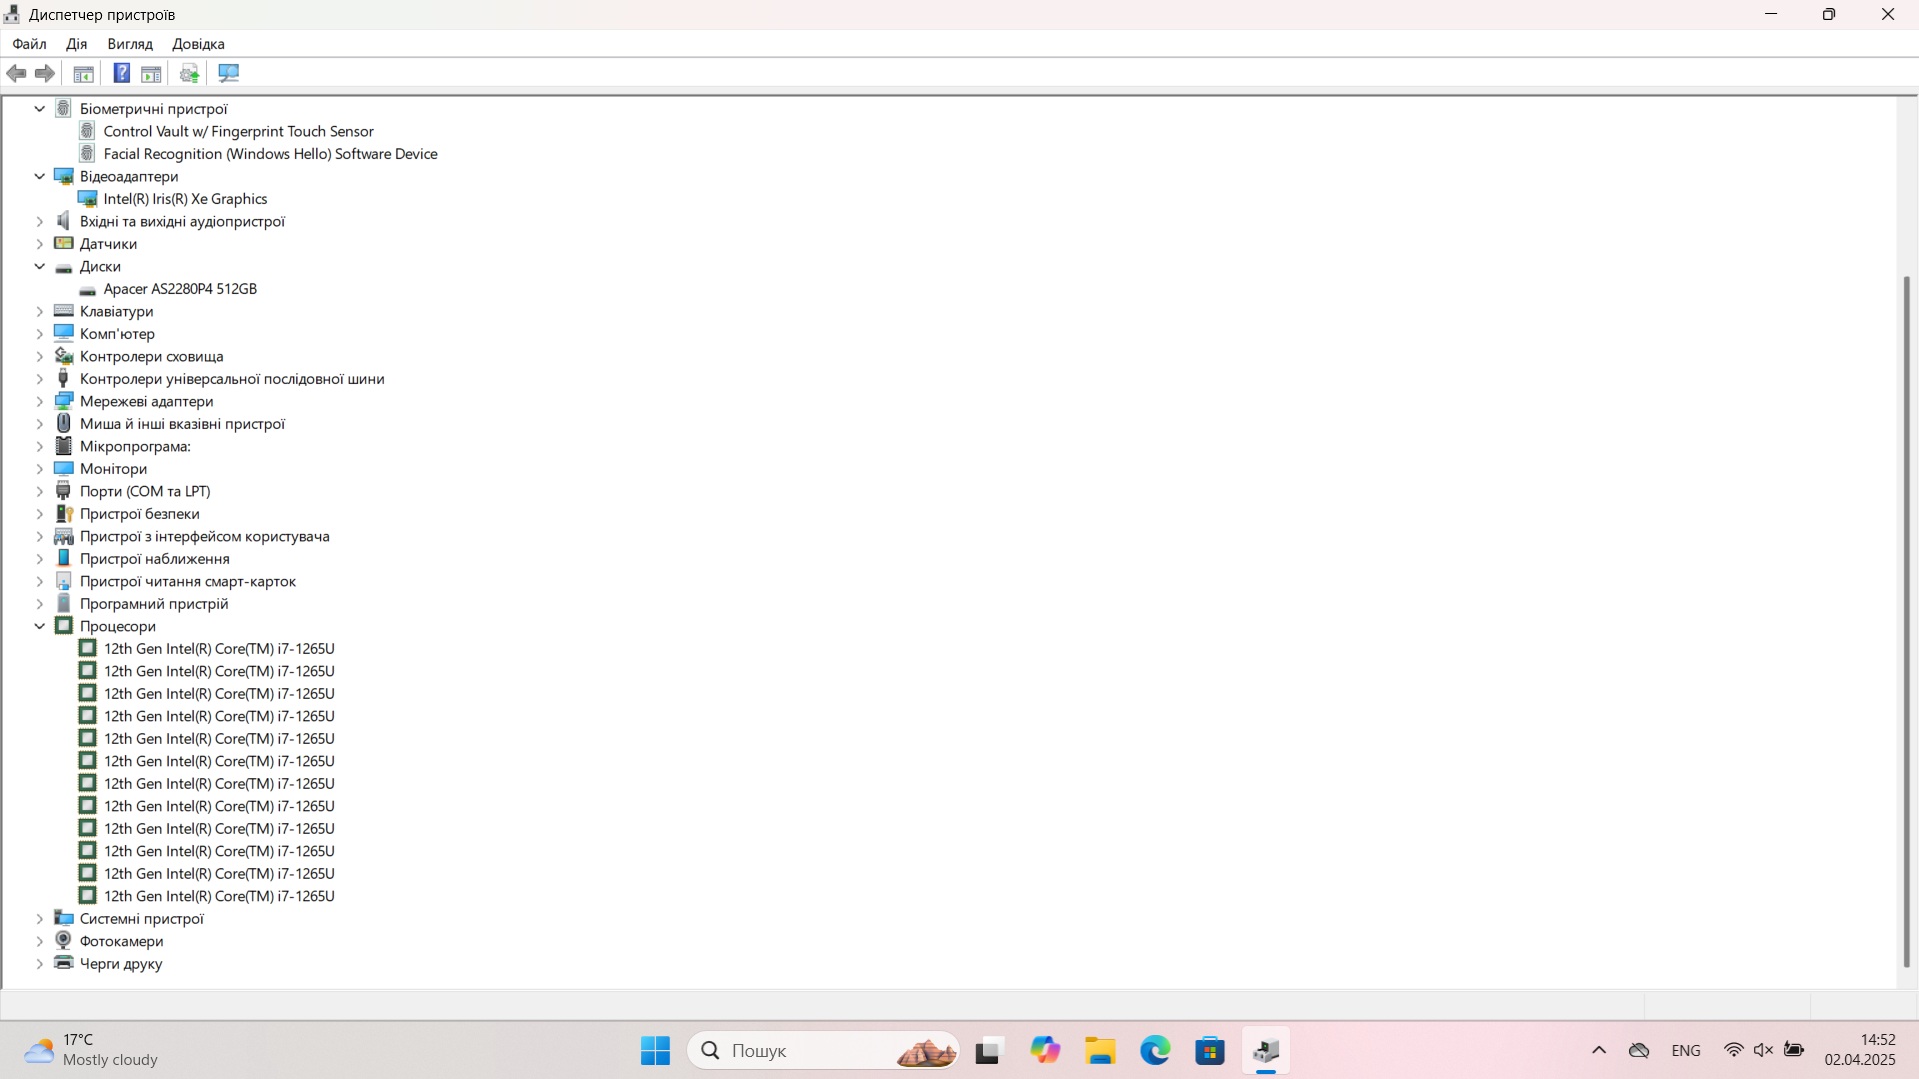Collapse the Процесори category
Viewport: 1919px width, 1079px height.
click(x=40, y=626)
